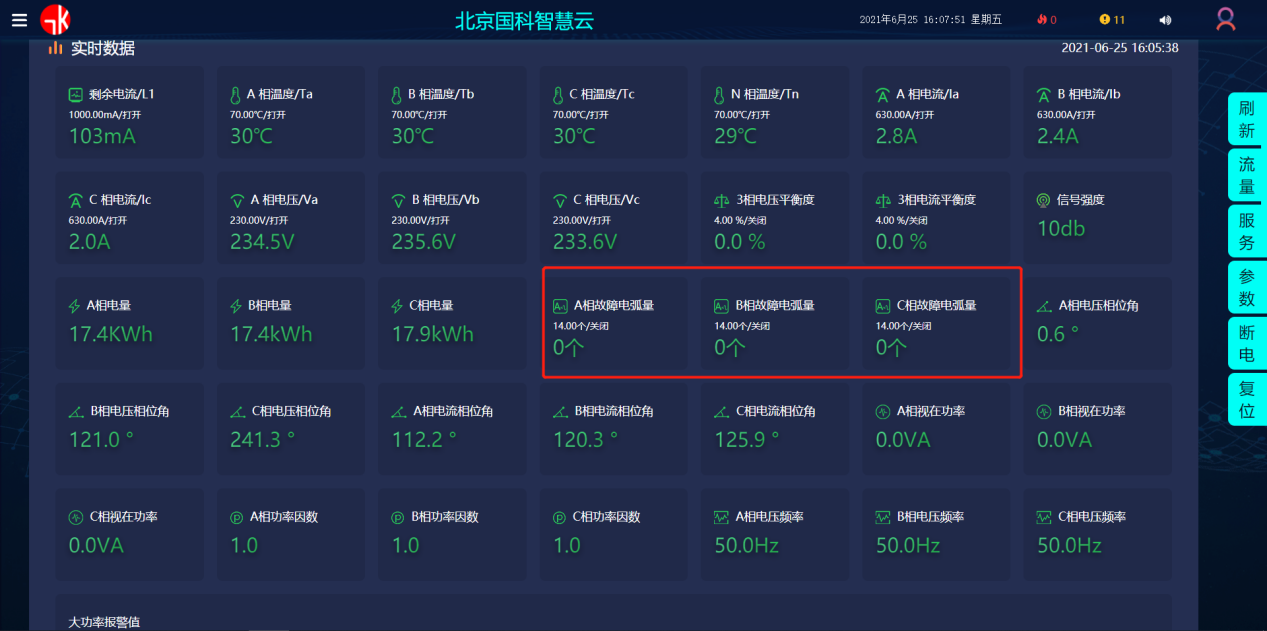
Task: Click the 复位 reset button
Action: click(1246, 399)
